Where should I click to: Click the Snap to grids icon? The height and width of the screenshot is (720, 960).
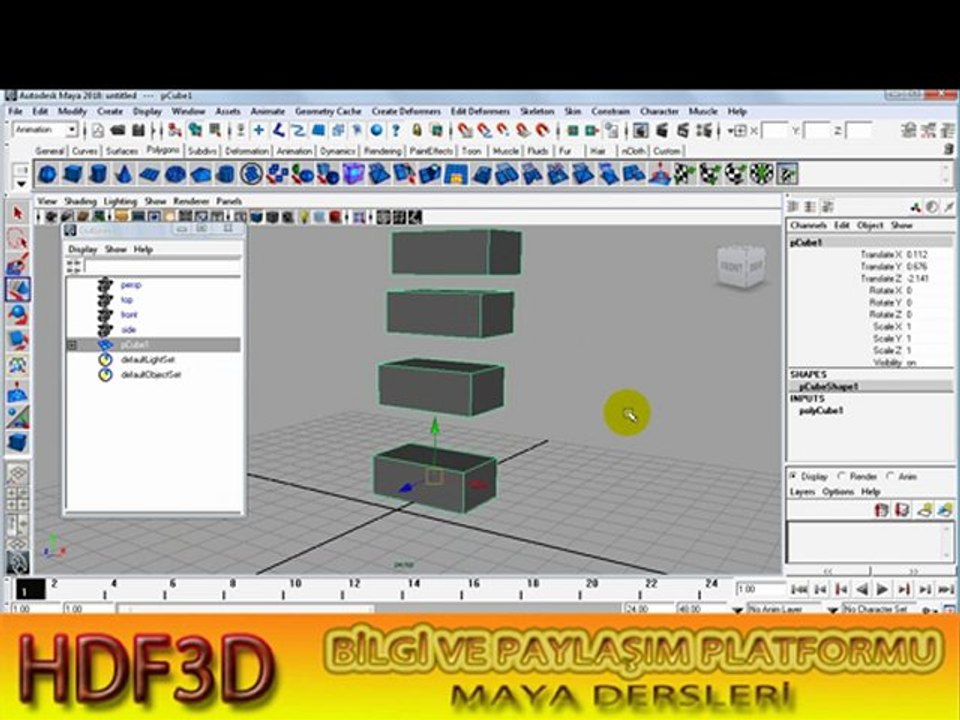pyautogui.click(x=465, y=130)
